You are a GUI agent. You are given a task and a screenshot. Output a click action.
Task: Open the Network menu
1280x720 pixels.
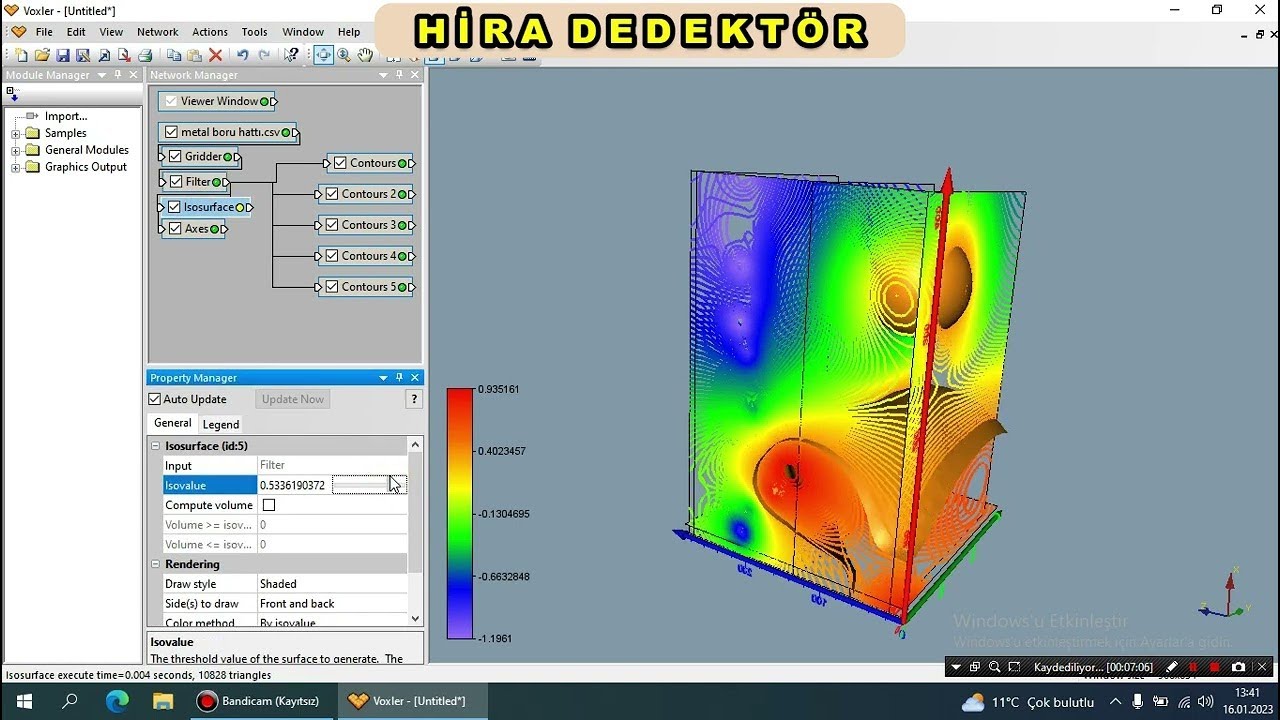(158, 32)
